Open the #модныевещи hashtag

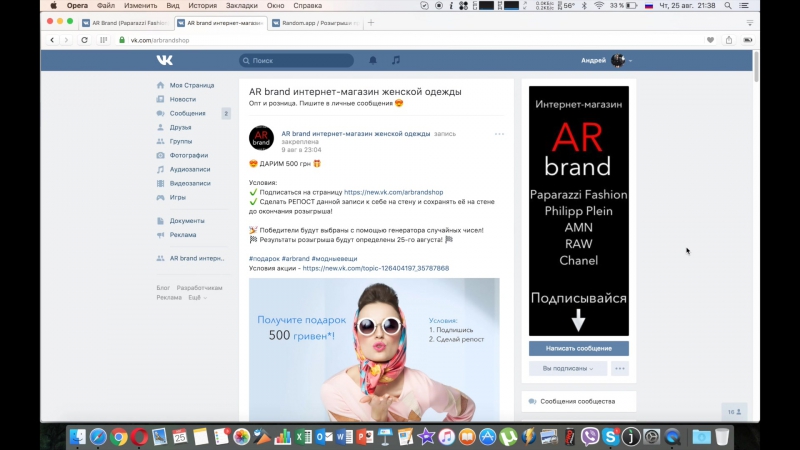tap(334, 259)
